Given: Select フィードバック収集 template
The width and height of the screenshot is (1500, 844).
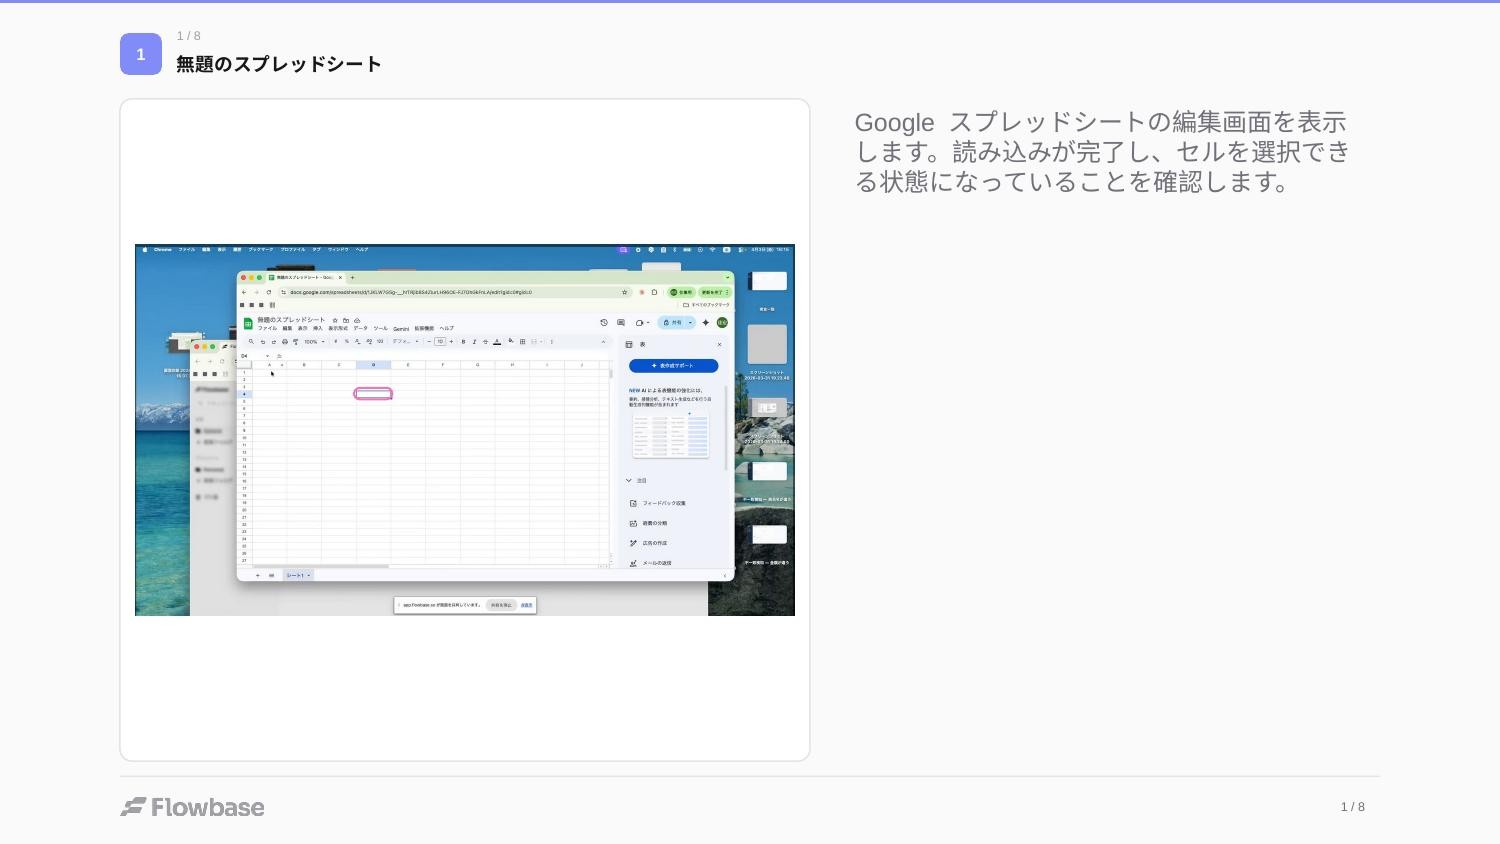Looking at the screenshot, I should [664, 503].
